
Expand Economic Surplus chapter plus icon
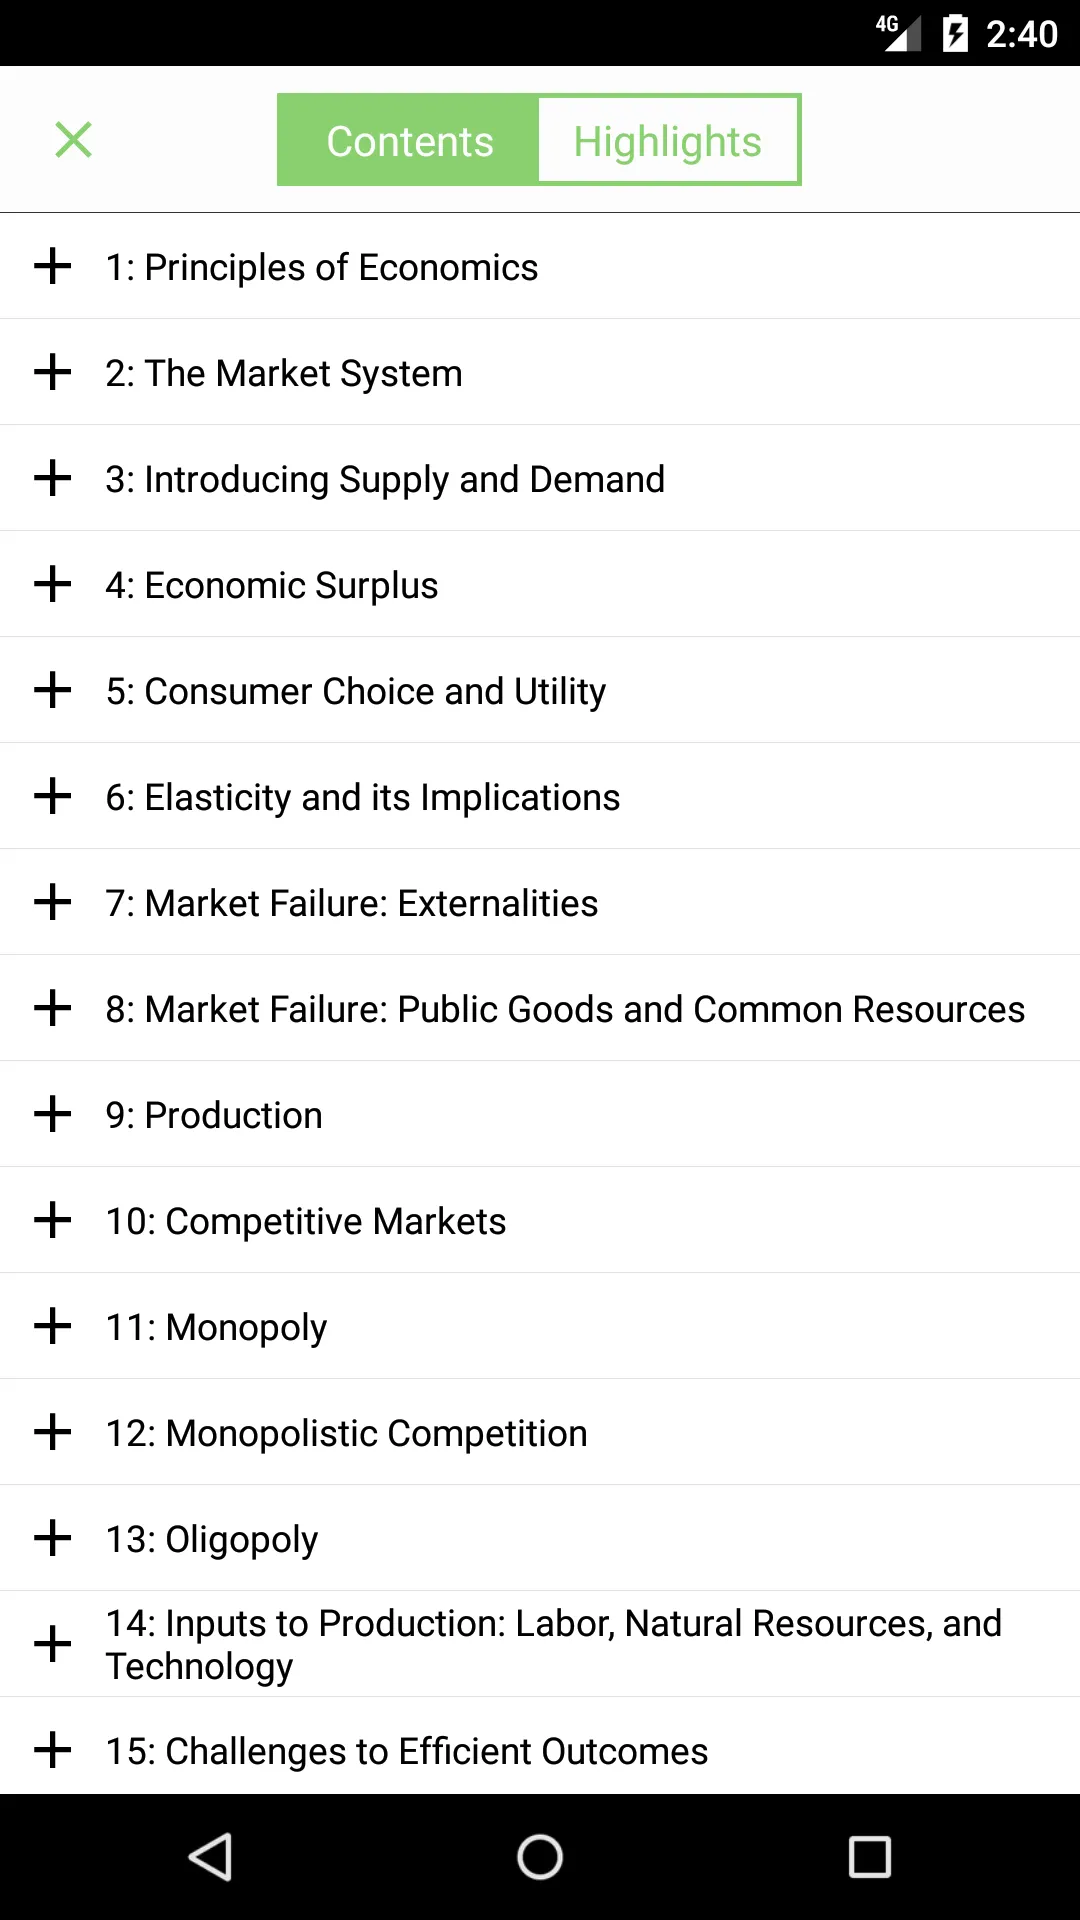tap(52, 584)
